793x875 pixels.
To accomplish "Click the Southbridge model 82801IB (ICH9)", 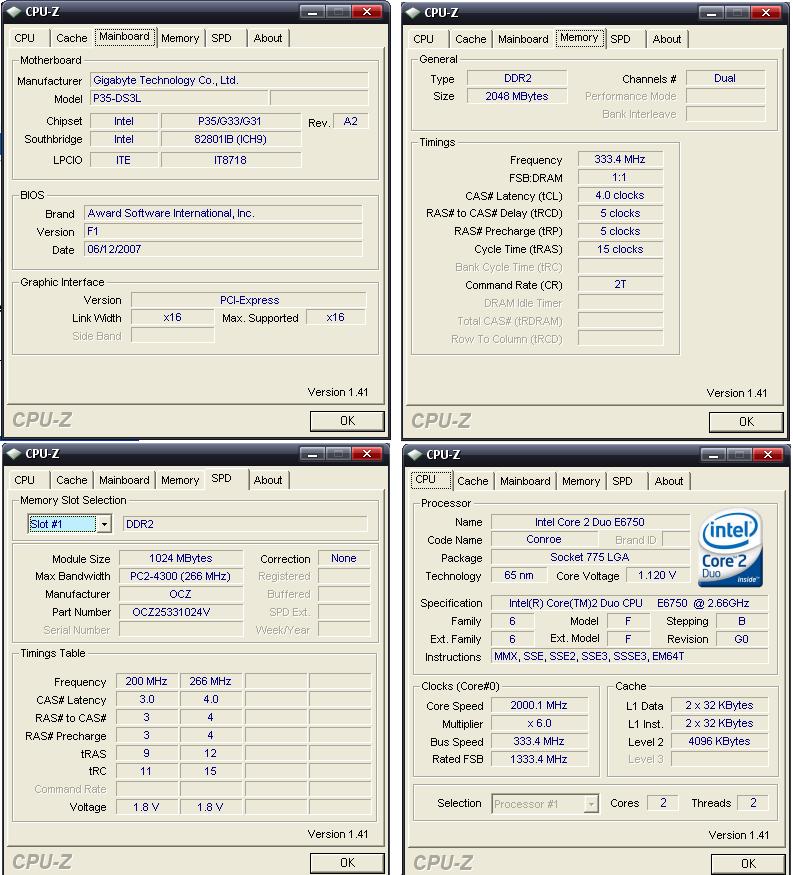I will [231, 139].
